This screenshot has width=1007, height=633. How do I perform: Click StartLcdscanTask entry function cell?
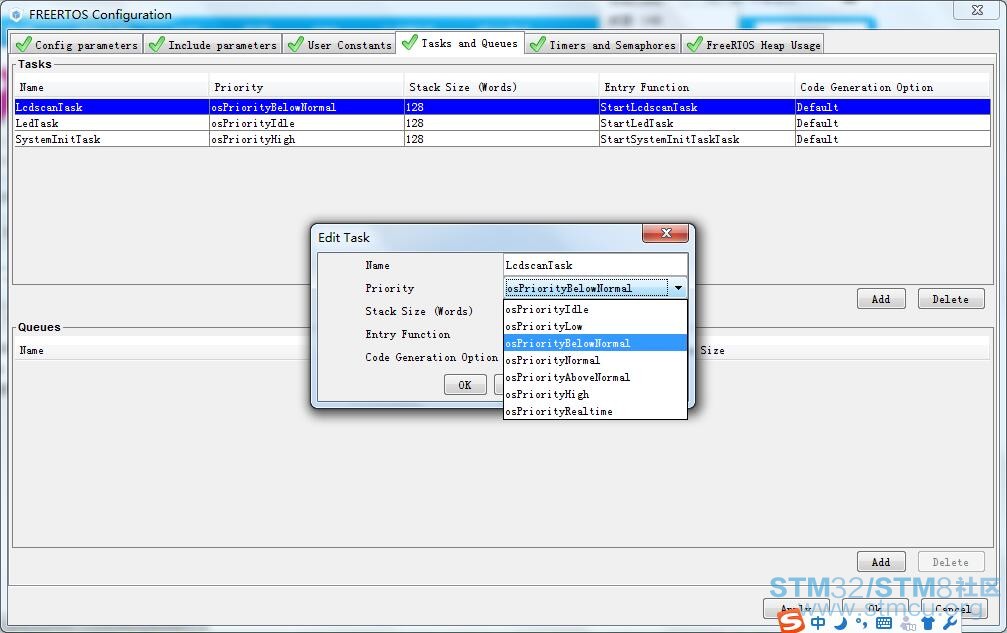click(696, 107)
